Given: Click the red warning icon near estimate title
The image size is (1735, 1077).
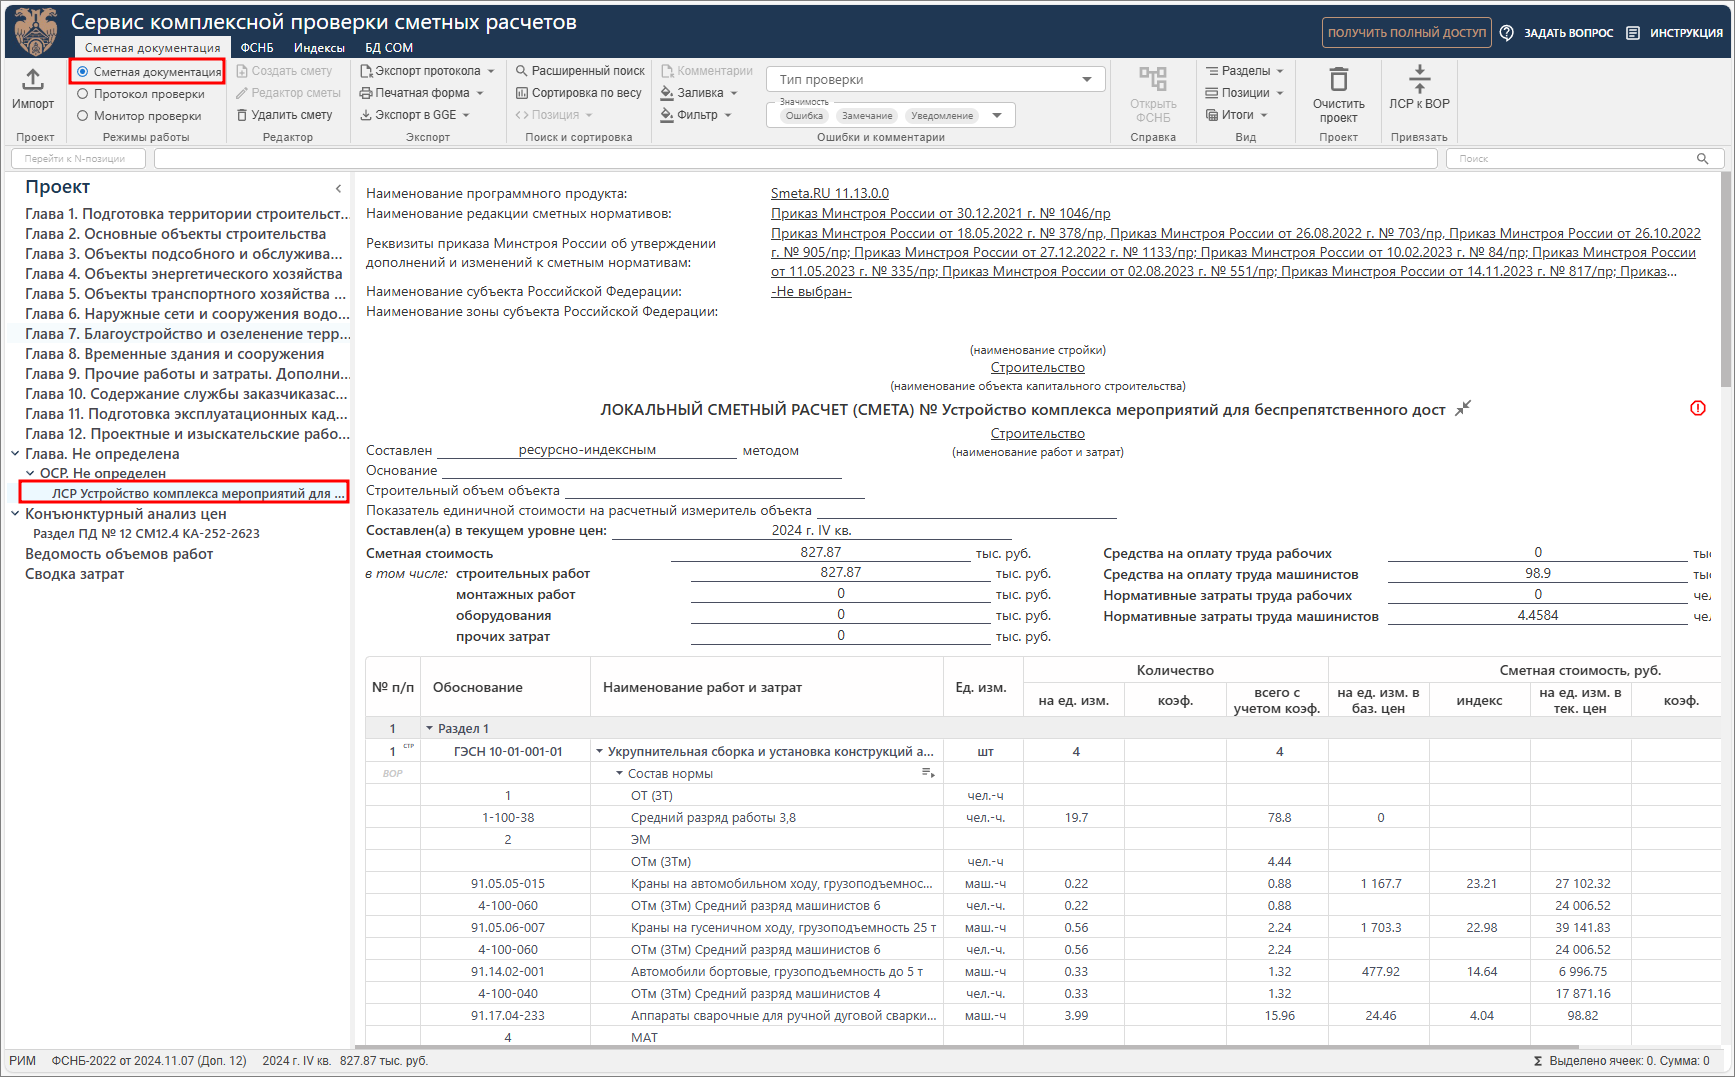Looking at the screenshot, I should [1698, 408].
